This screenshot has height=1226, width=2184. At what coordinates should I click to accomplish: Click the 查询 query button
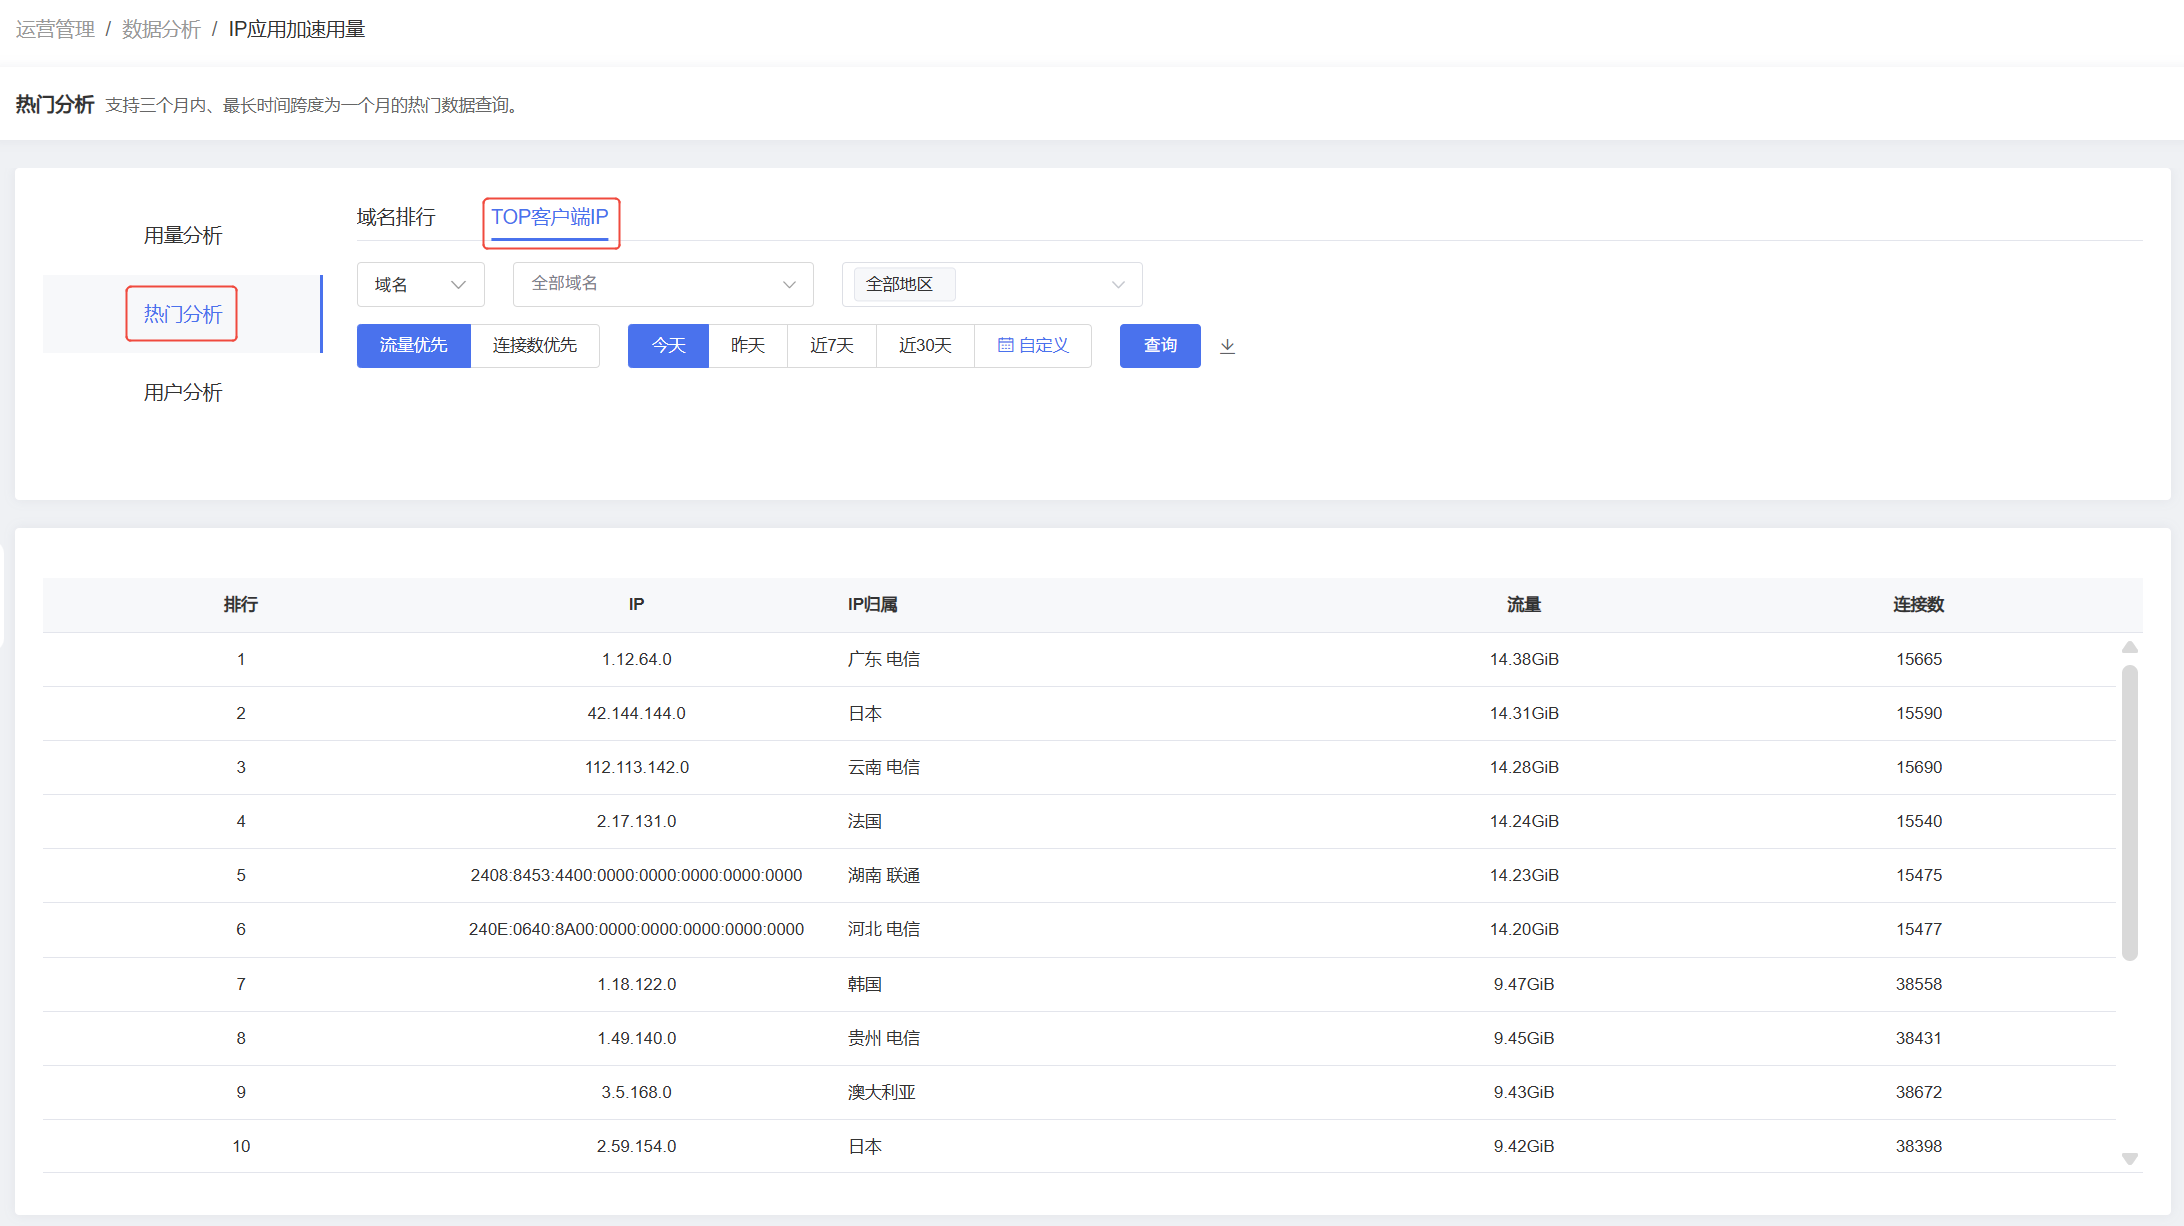pos(1159,345)
